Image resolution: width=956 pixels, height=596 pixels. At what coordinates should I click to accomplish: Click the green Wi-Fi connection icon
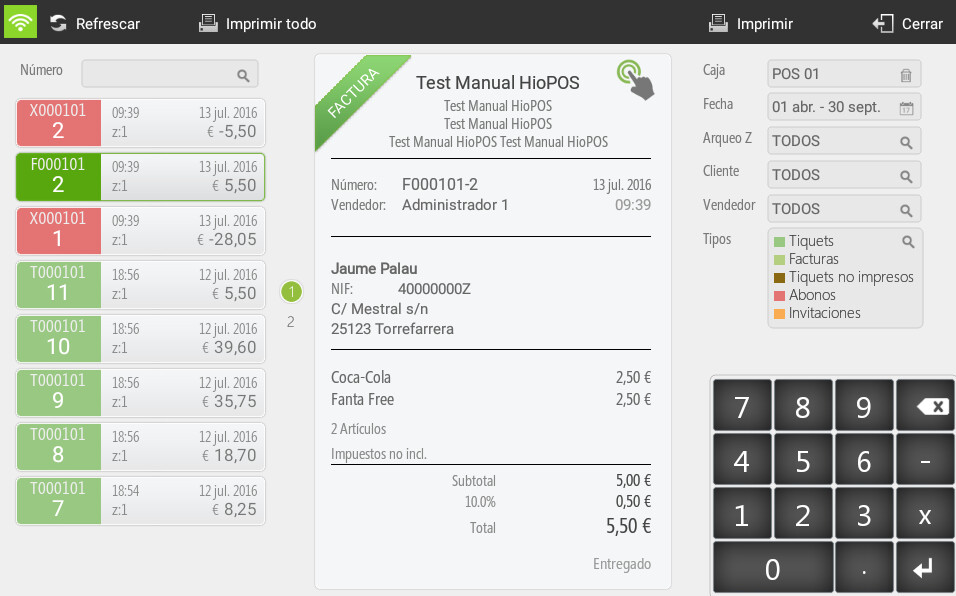[21, 22]
